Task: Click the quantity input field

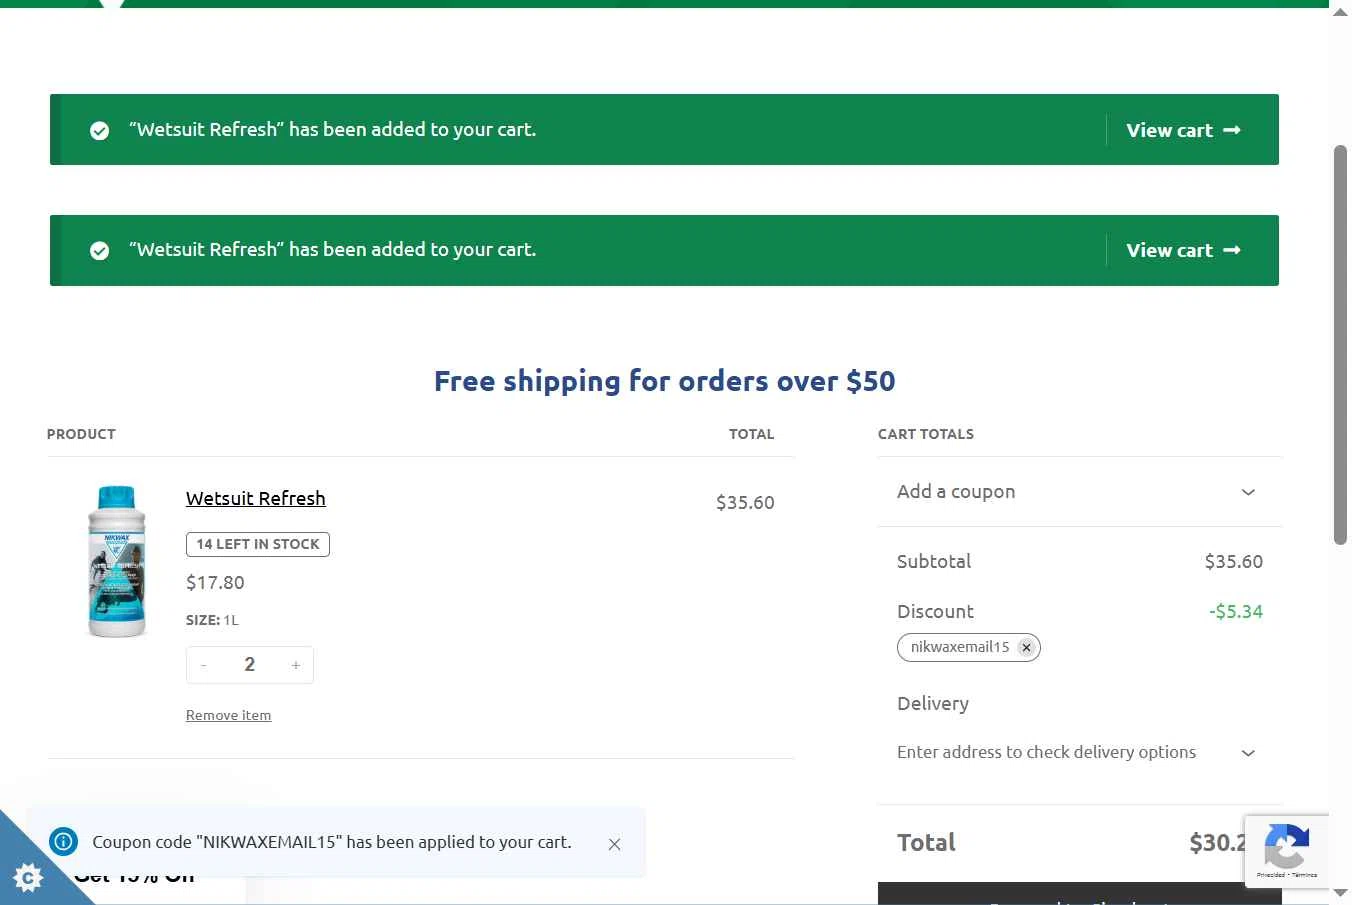Action: pyautogui.click(x=250, y=665)
